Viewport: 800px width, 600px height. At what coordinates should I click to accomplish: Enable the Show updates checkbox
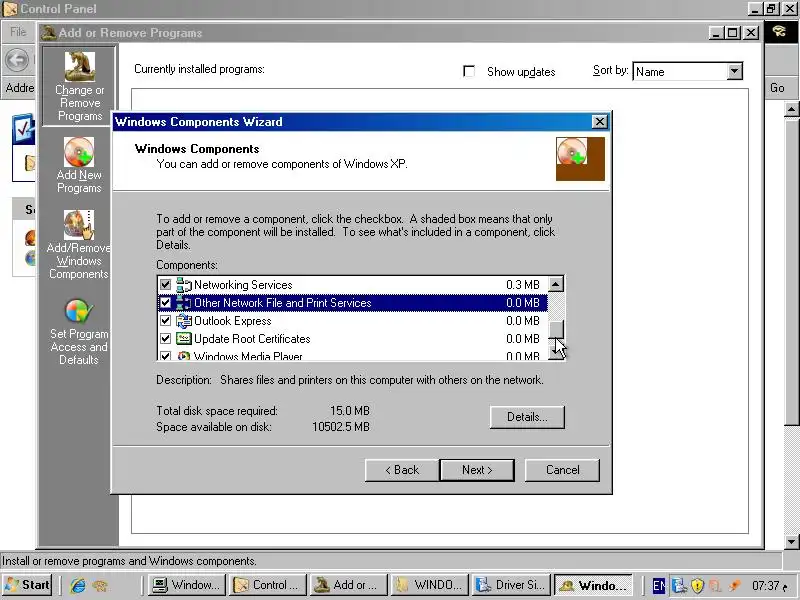[x=469, y=71]
